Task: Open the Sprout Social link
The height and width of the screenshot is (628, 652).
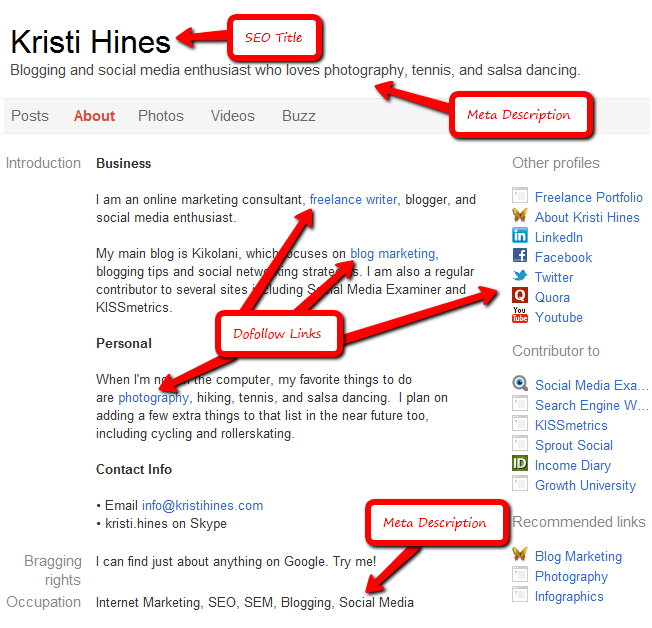Action: coord(574,445)
